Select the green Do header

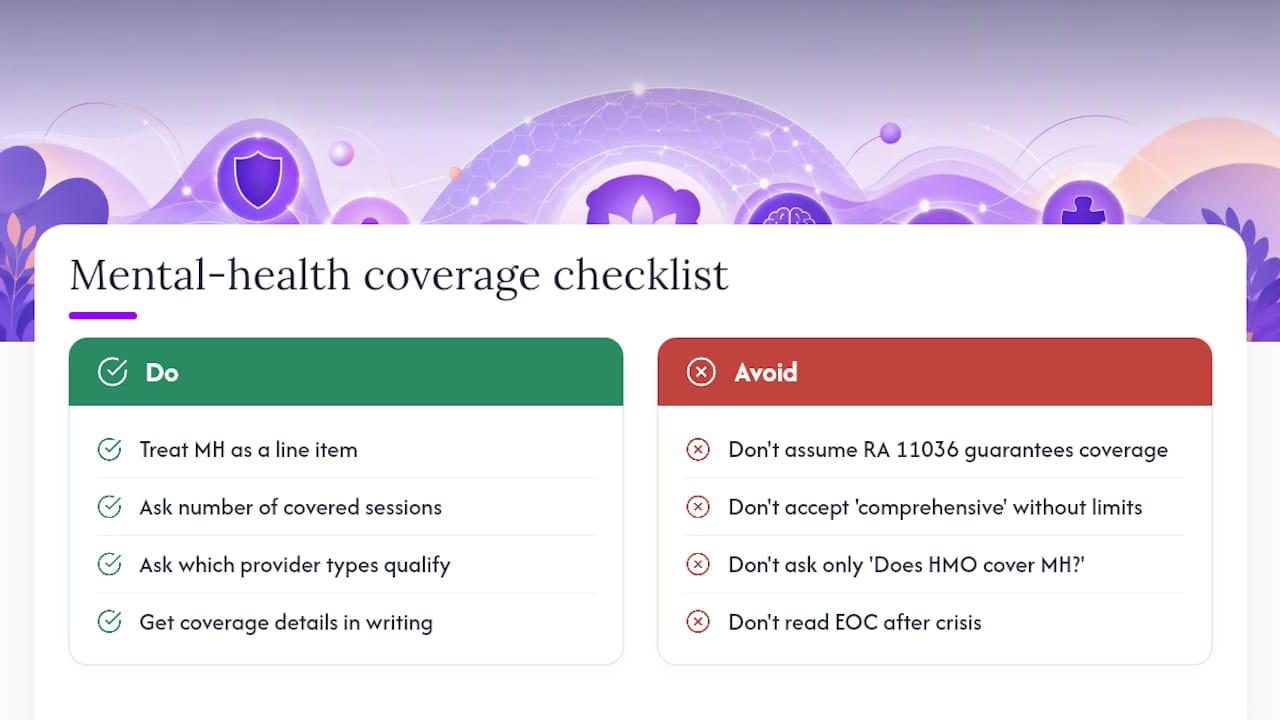(346, 372)
